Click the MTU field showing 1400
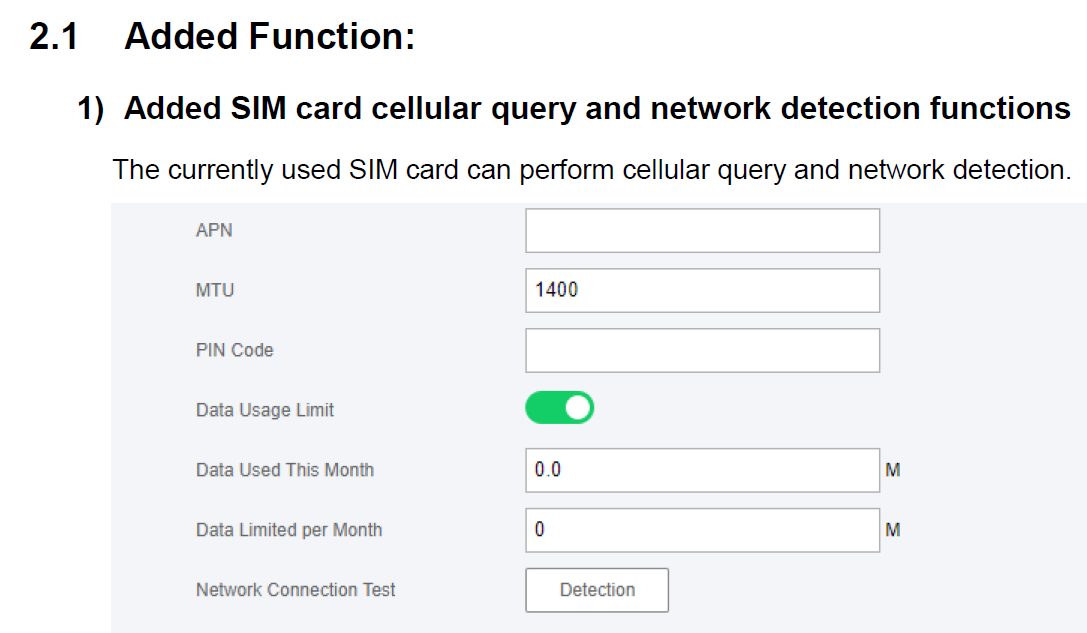1087x633 pixels. 702,290
